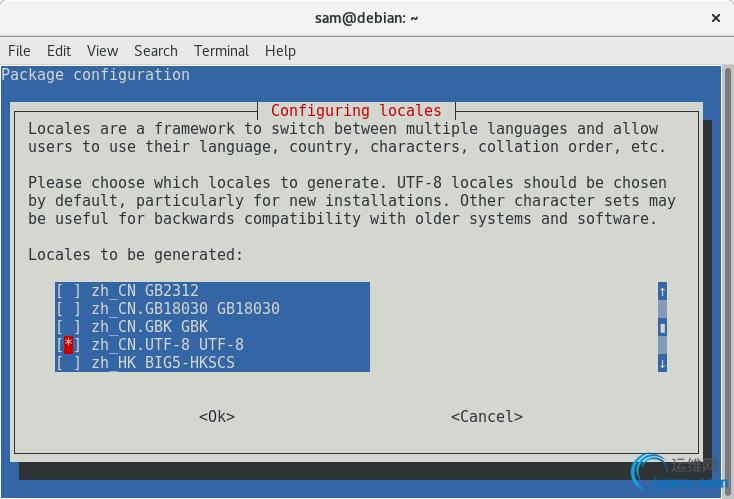This screenshot has width=734, height=499.
Task: Select the "zh_CN.GBK GBK" list entry text
Action: click(x=150, y=326)
